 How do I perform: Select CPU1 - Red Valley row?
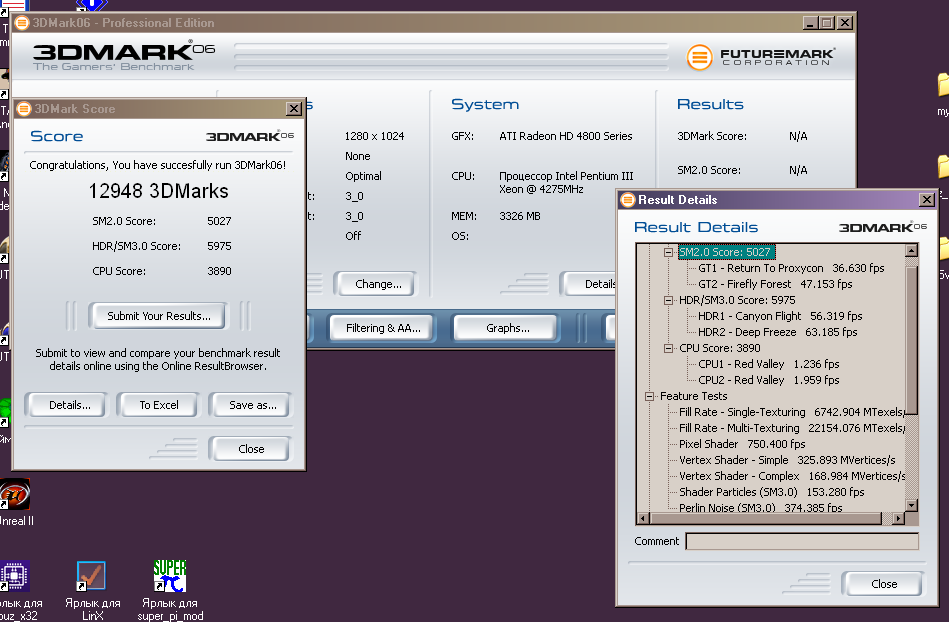point(769,364)
